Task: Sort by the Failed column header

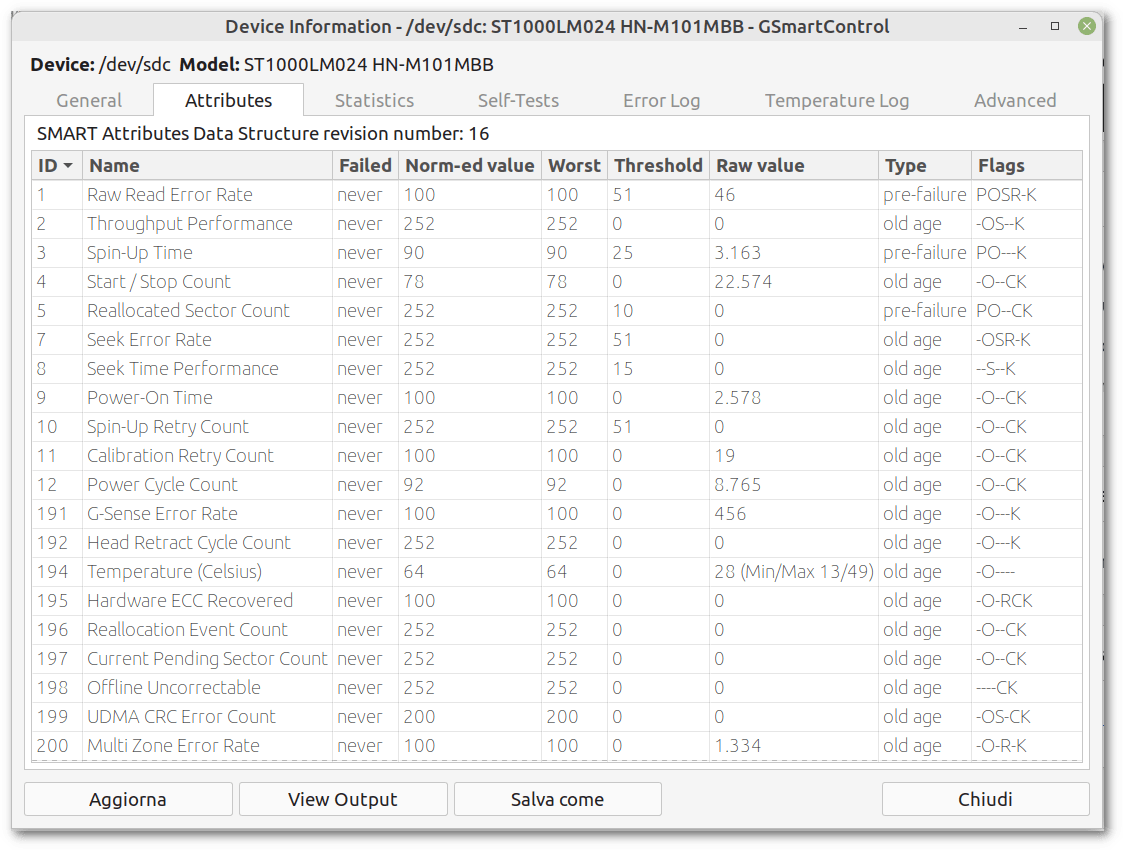Action: coord(365,165)
